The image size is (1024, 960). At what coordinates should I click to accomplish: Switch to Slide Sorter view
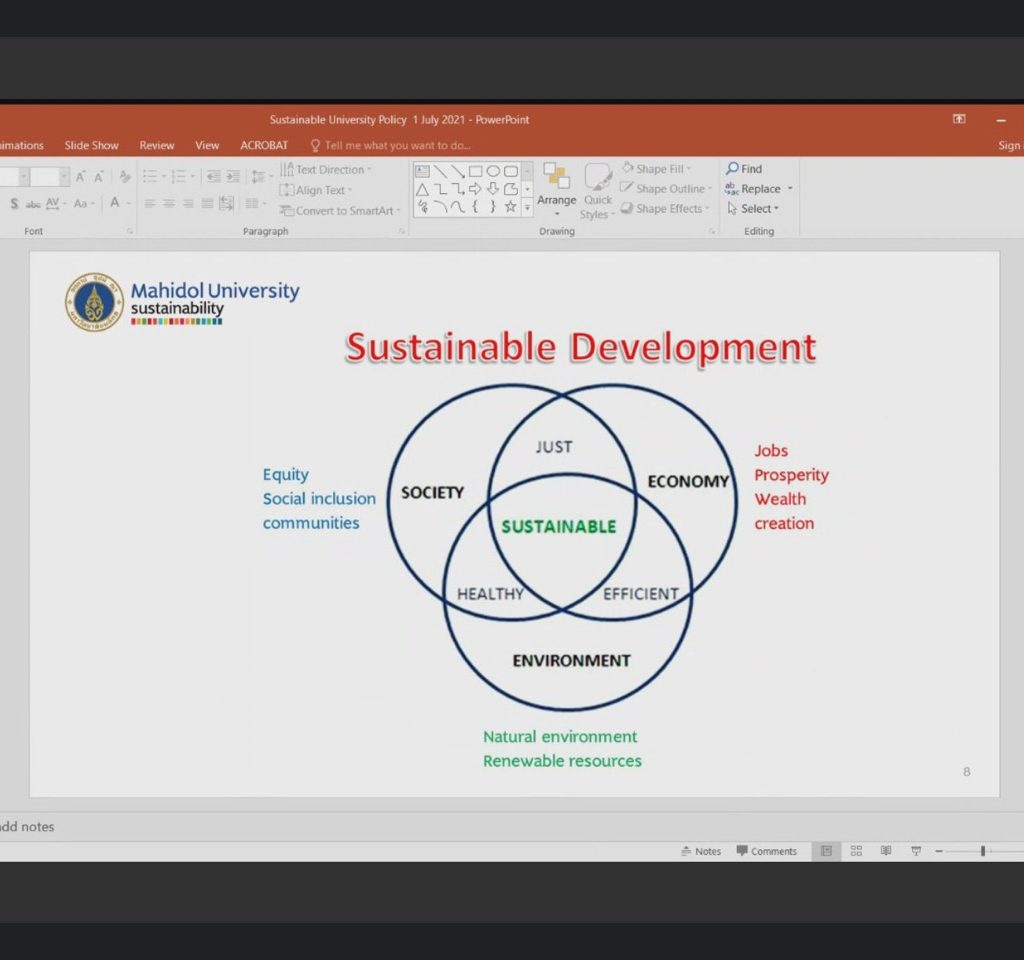[856, 851]
